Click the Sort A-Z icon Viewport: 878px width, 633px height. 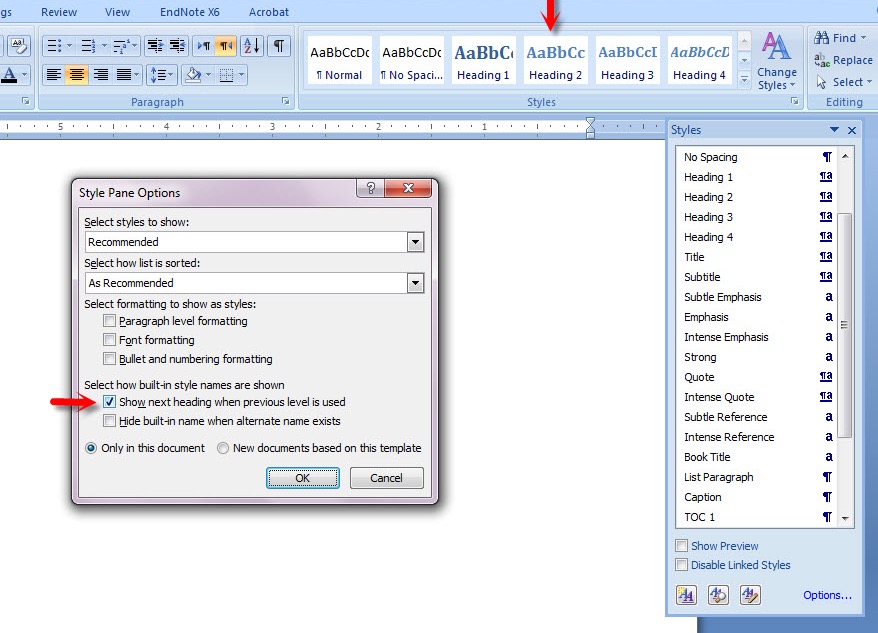[x=251, y=46]
